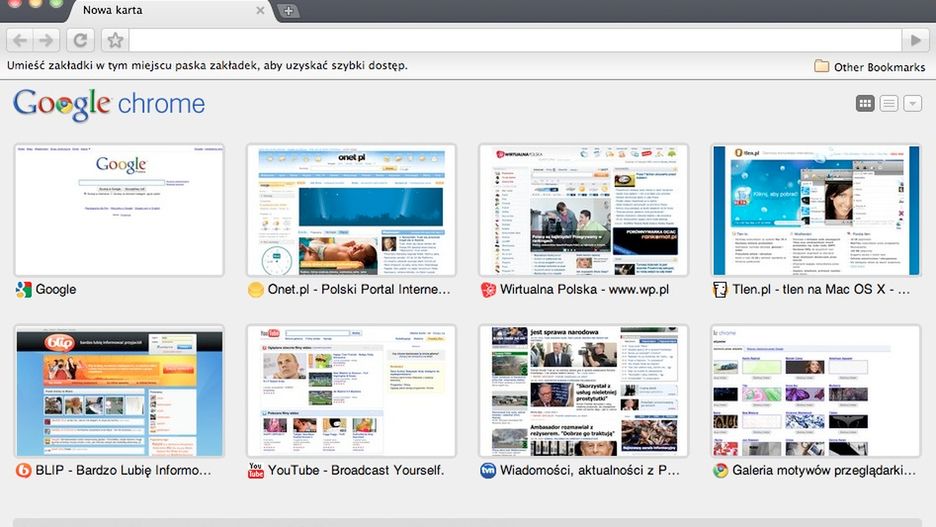Open YouTube - Broadcast Yourself link

356,470
